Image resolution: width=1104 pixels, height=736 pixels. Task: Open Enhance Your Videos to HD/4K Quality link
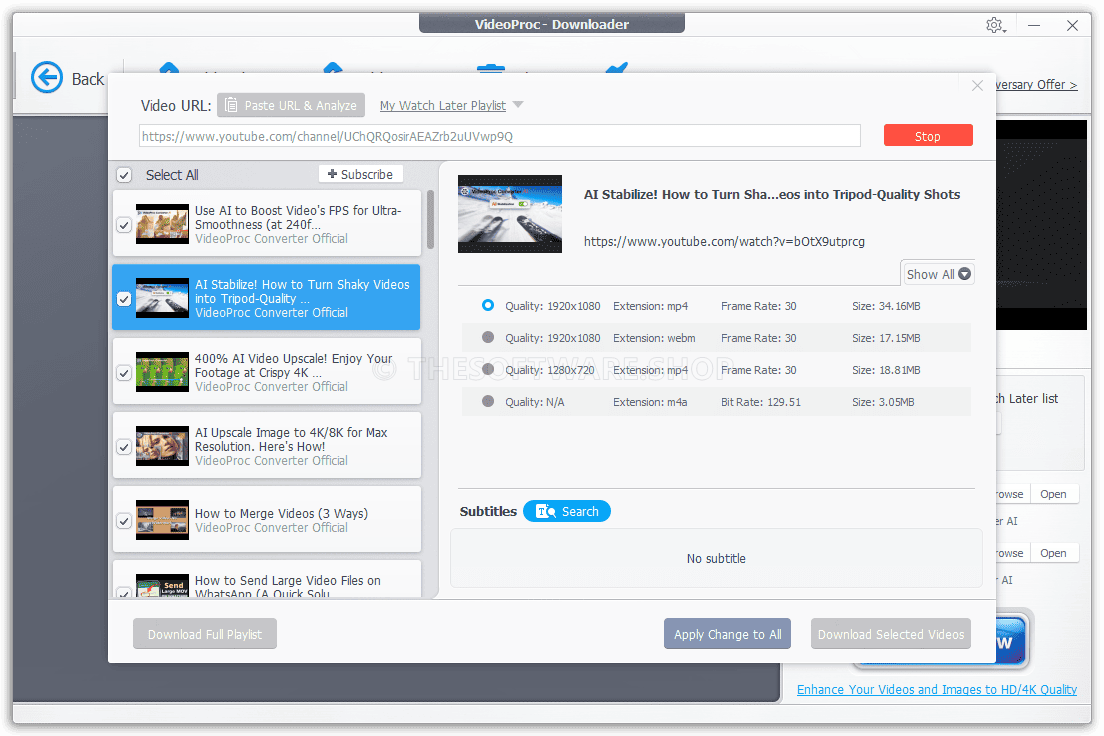click(936, 690)
